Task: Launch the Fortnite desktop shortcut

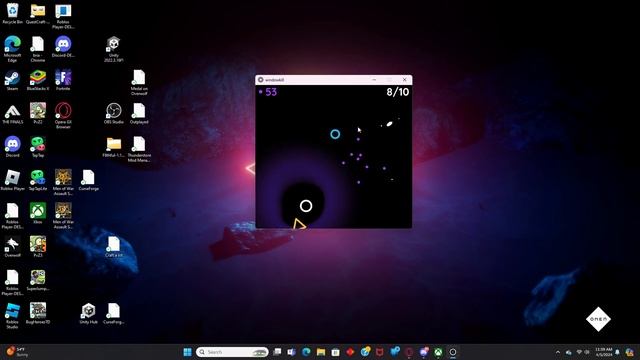Action: pos(63,80)
